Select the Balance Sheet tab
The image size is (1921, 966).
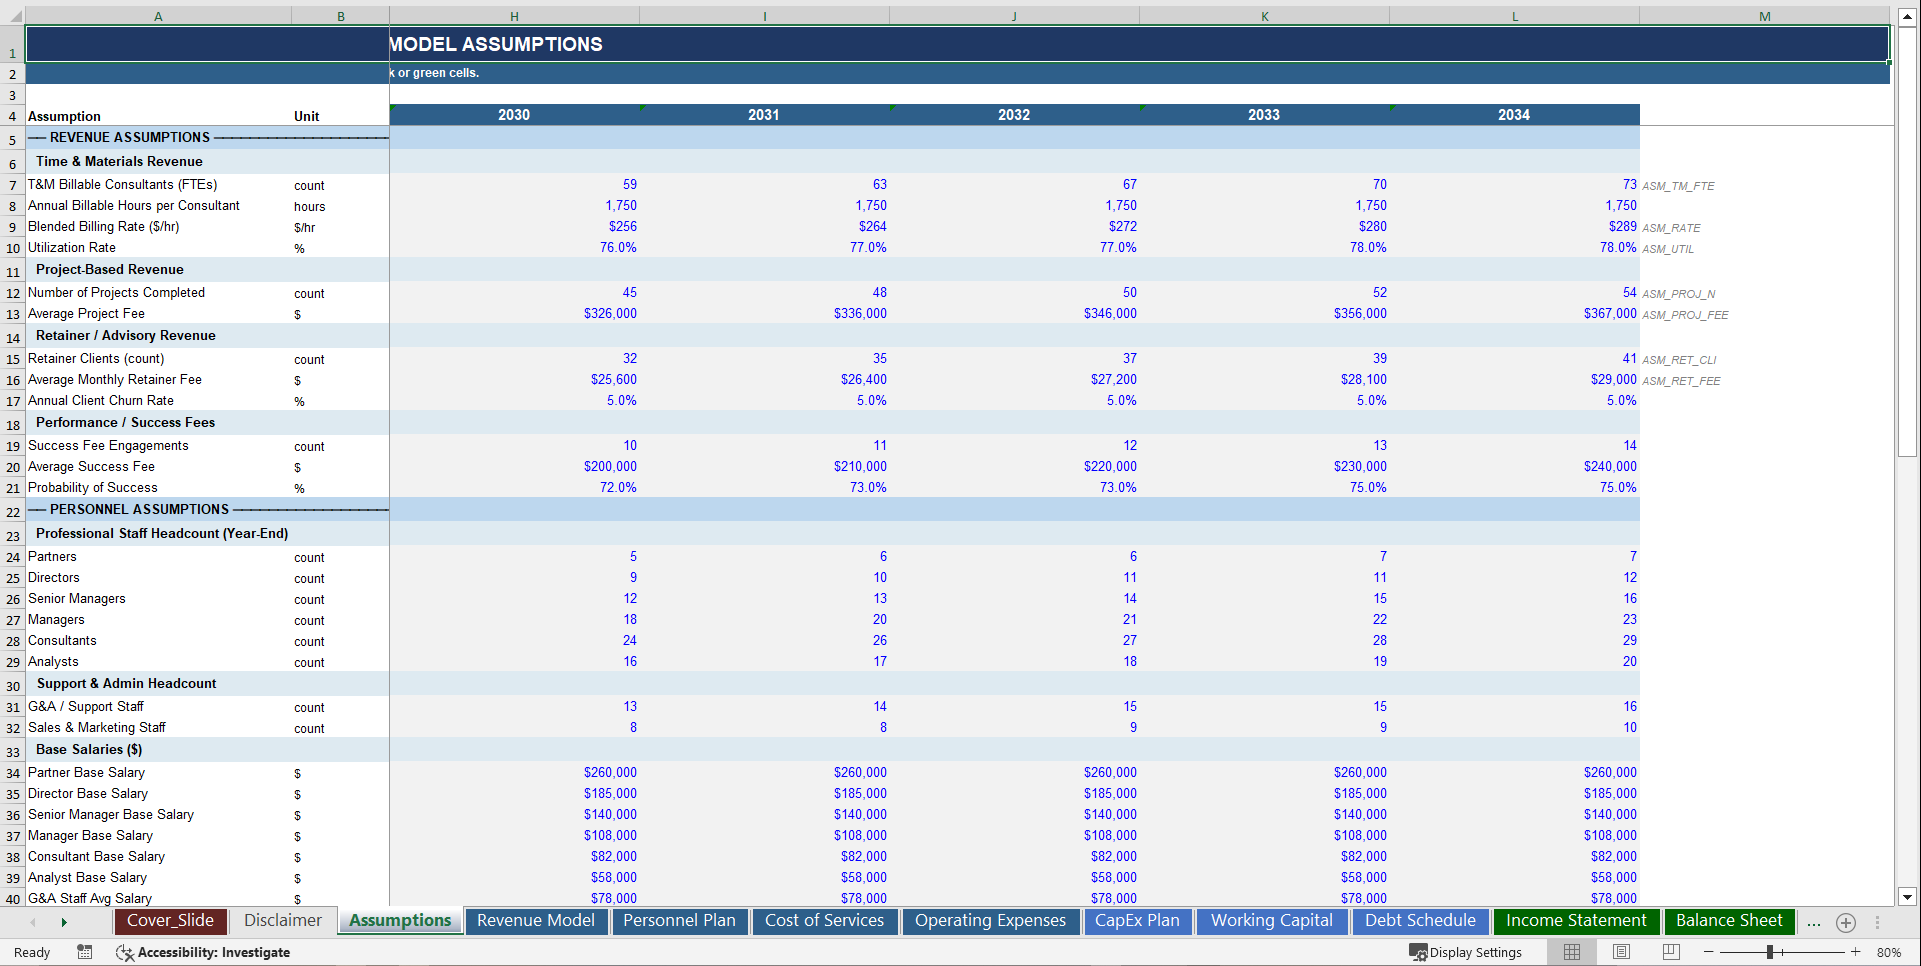[x=1729, y=921]
